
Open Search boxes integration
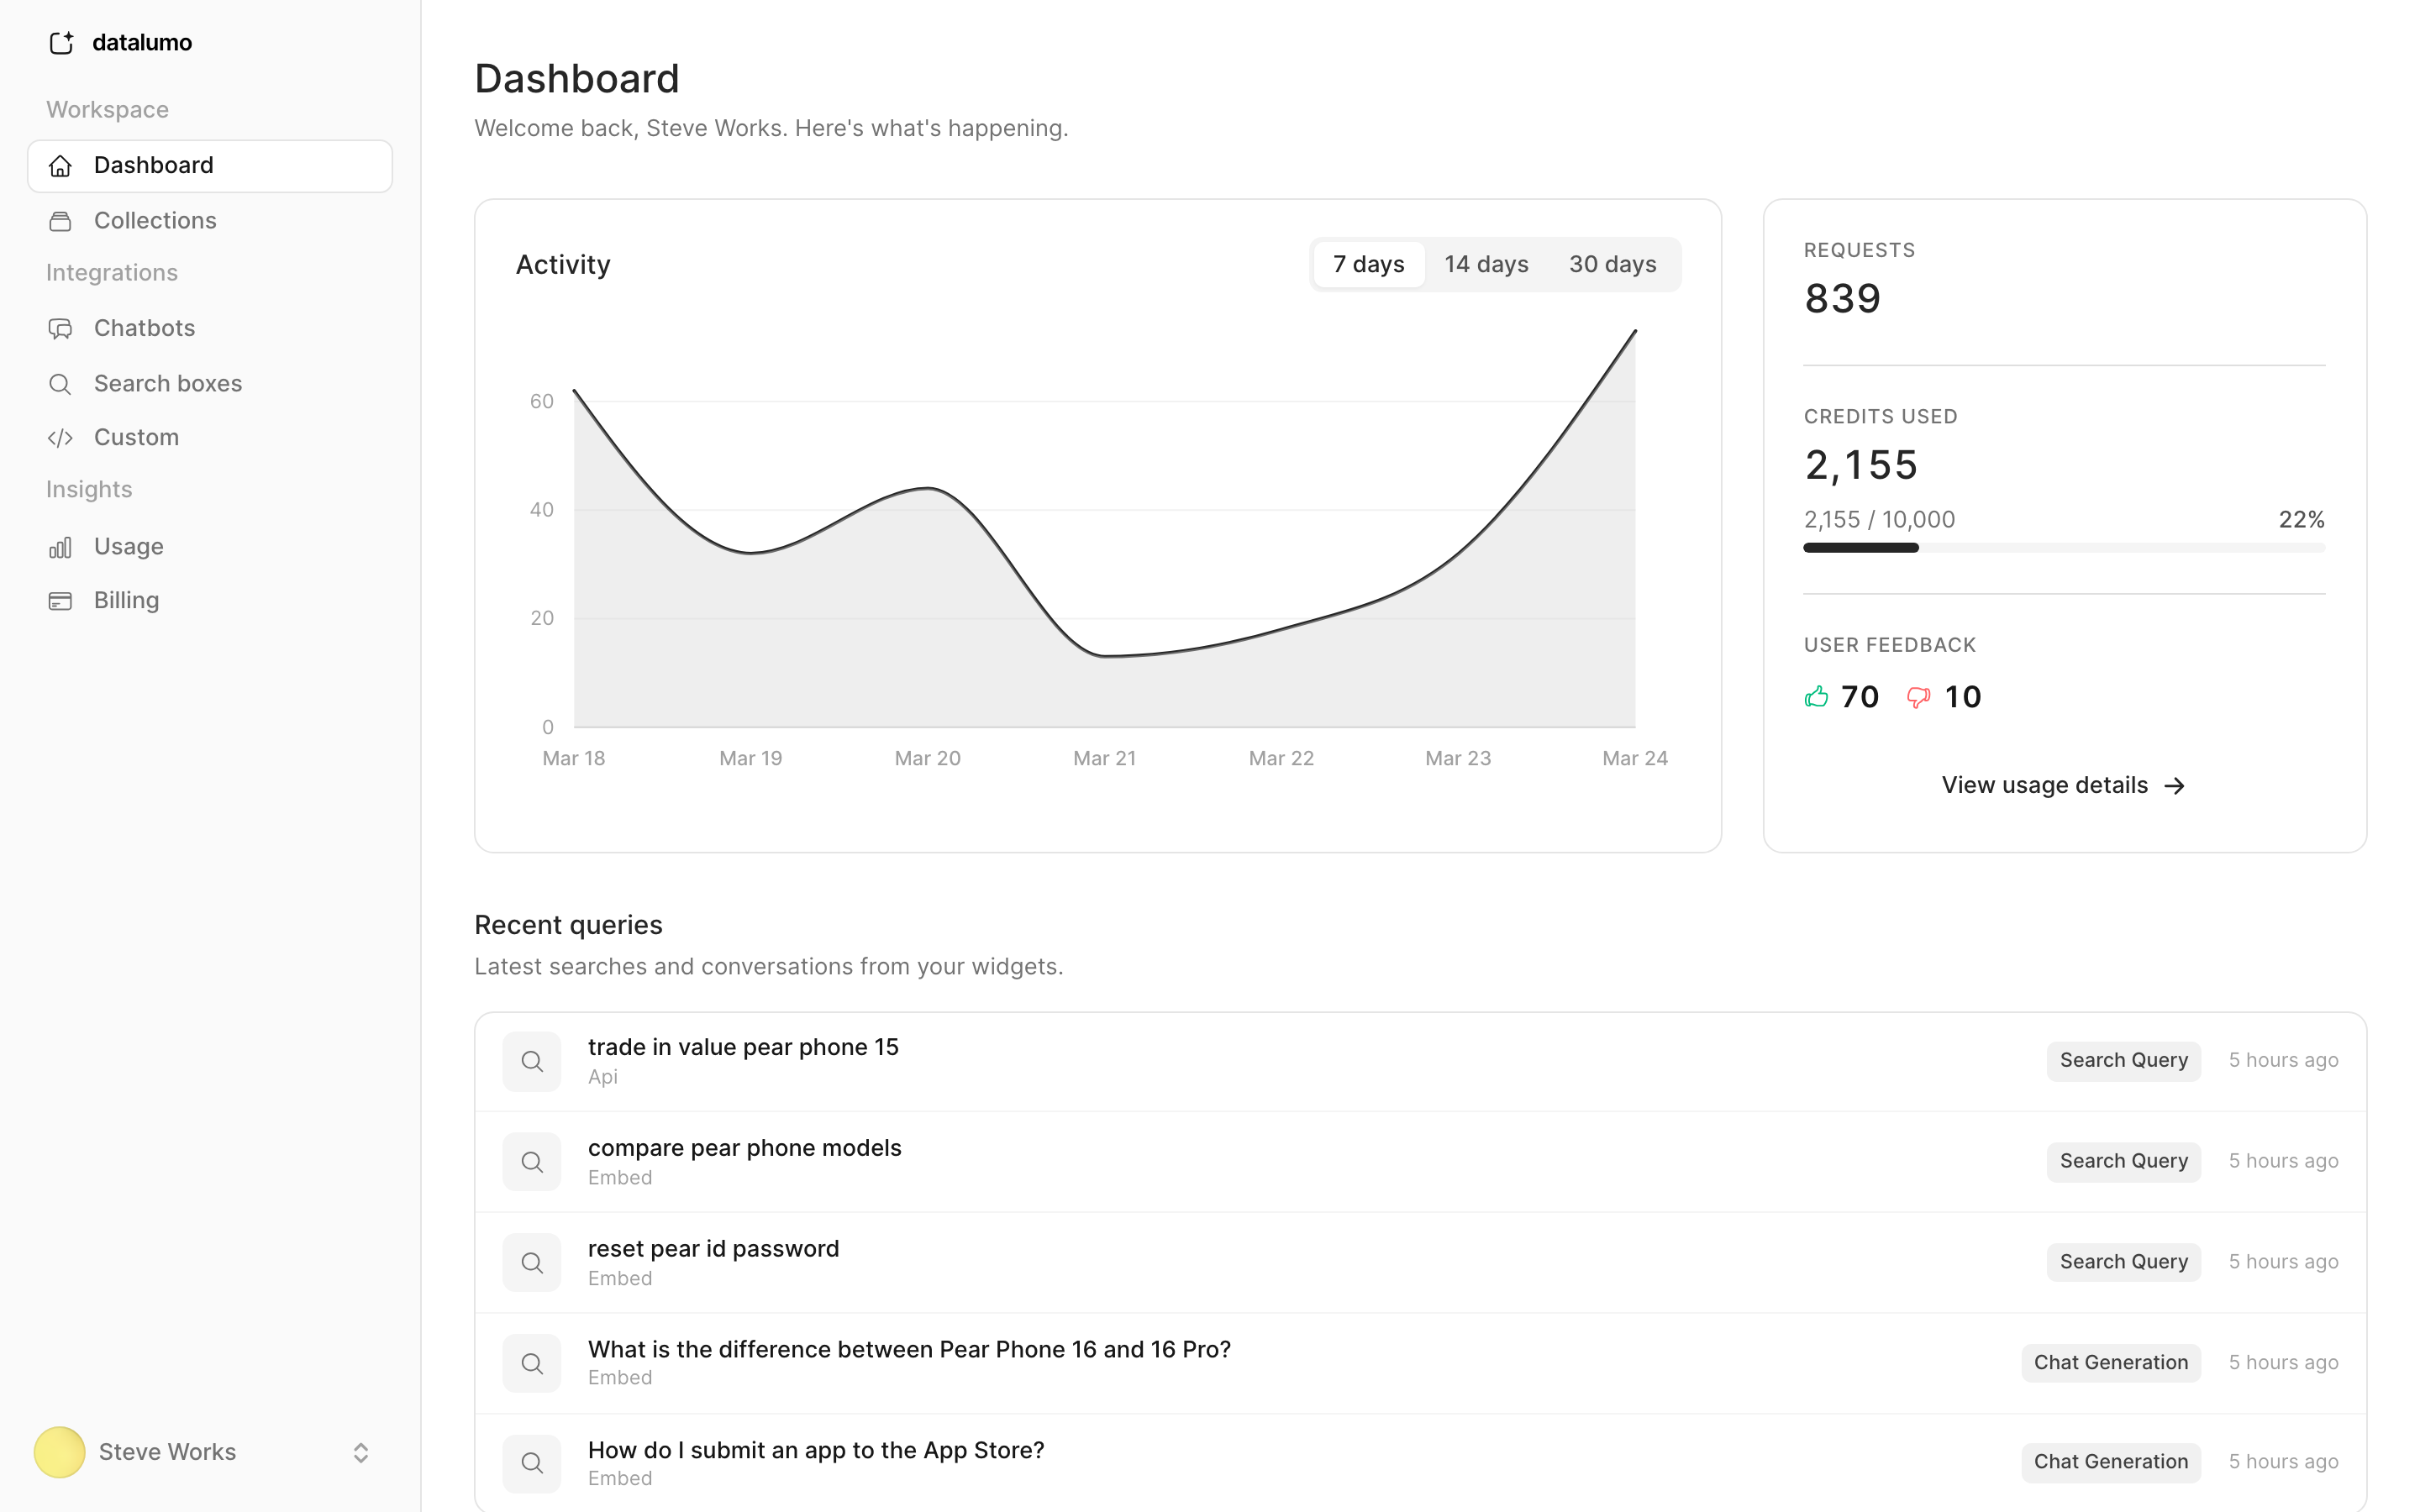tap(167, 383)
